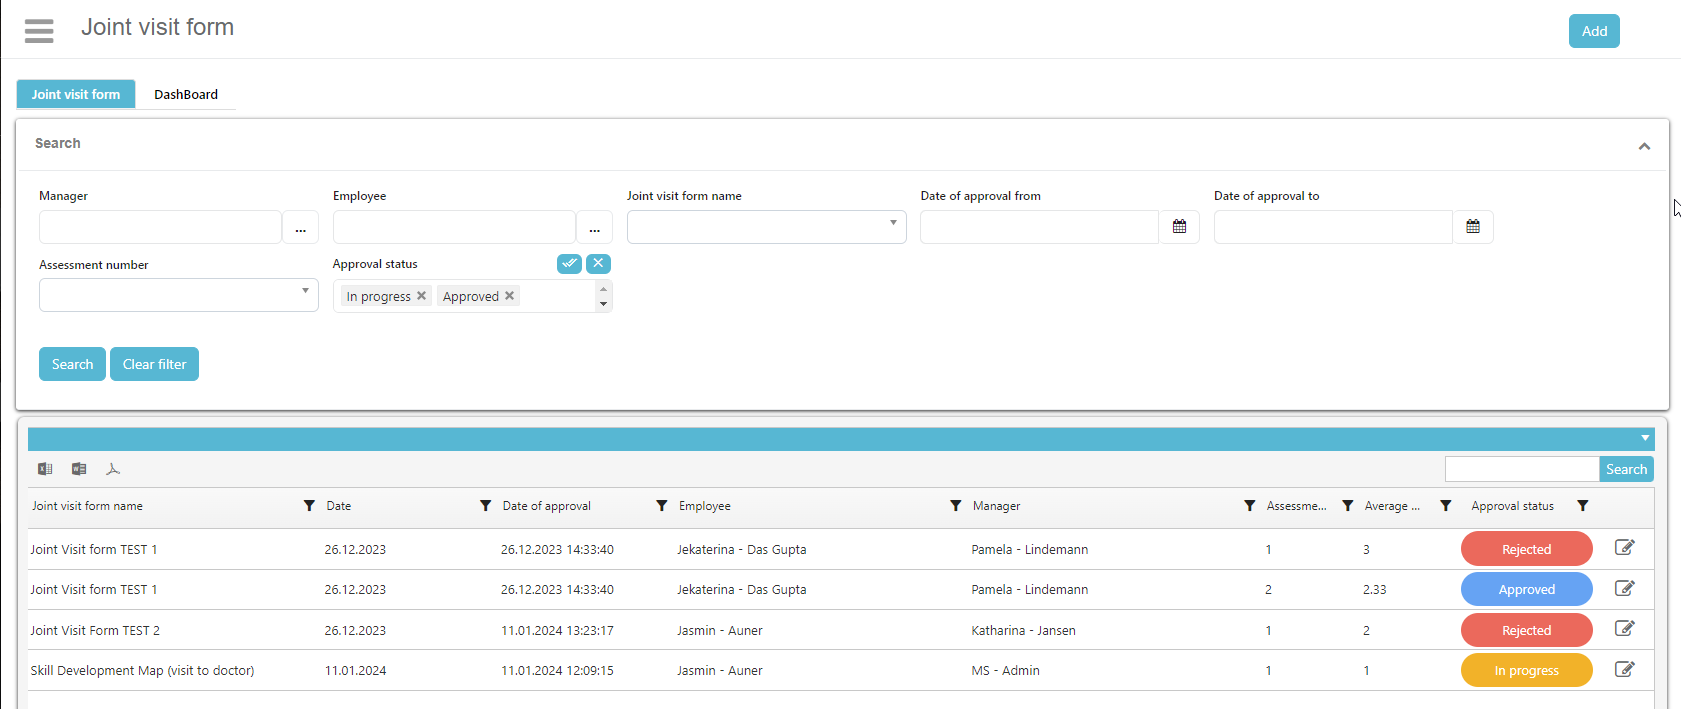The width and height of the screenshot is (1681, 709).
Task: Click the Add button
Action: (x=1594, y=31)
